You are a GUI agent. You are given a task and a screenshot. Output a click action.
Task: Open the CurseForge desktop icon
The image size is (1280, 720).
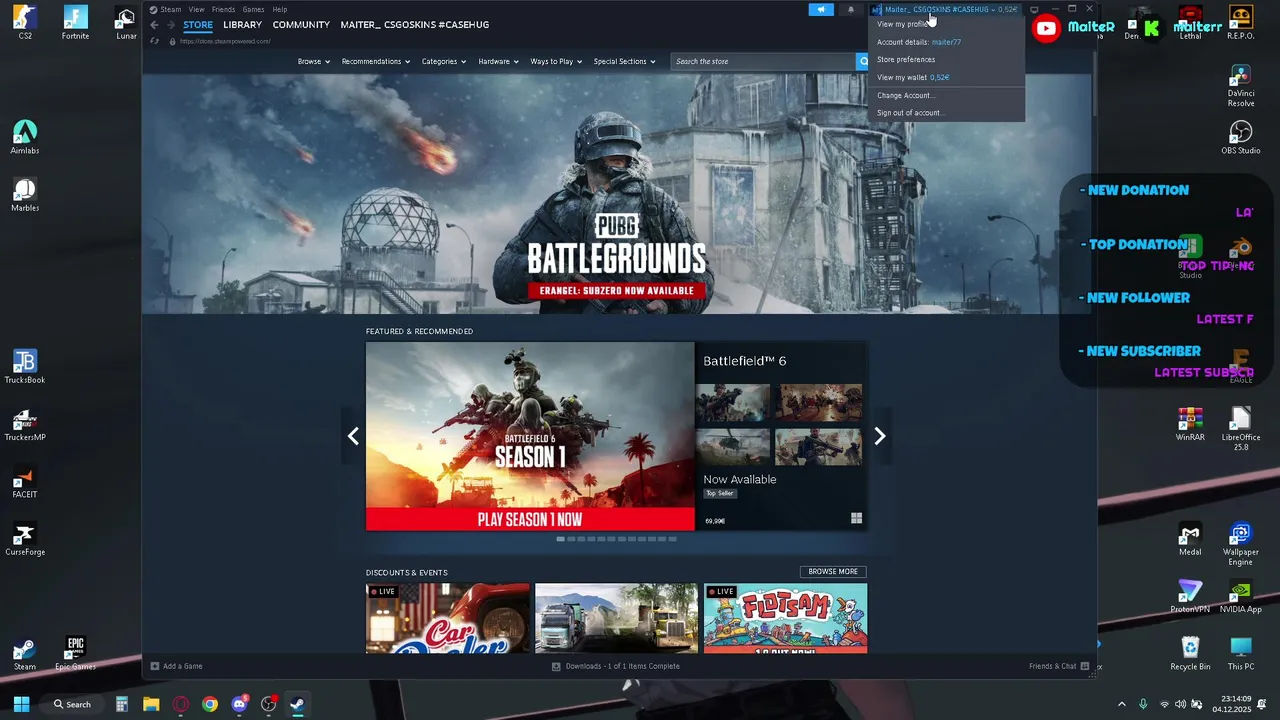(x=25, y=539)
